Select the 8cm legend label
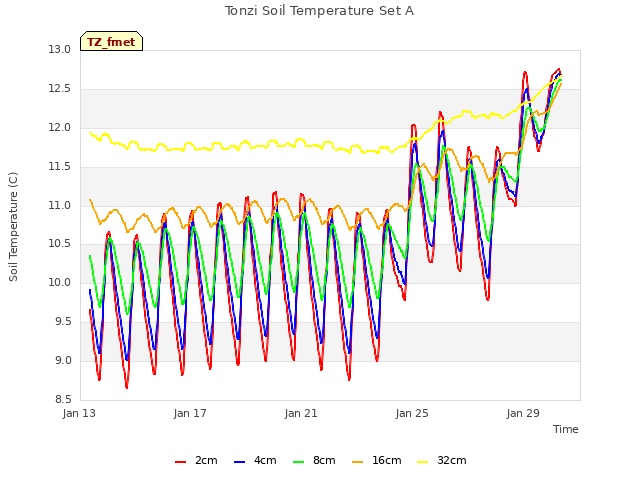Screen dimensions: 640x480 coord(324,460)
